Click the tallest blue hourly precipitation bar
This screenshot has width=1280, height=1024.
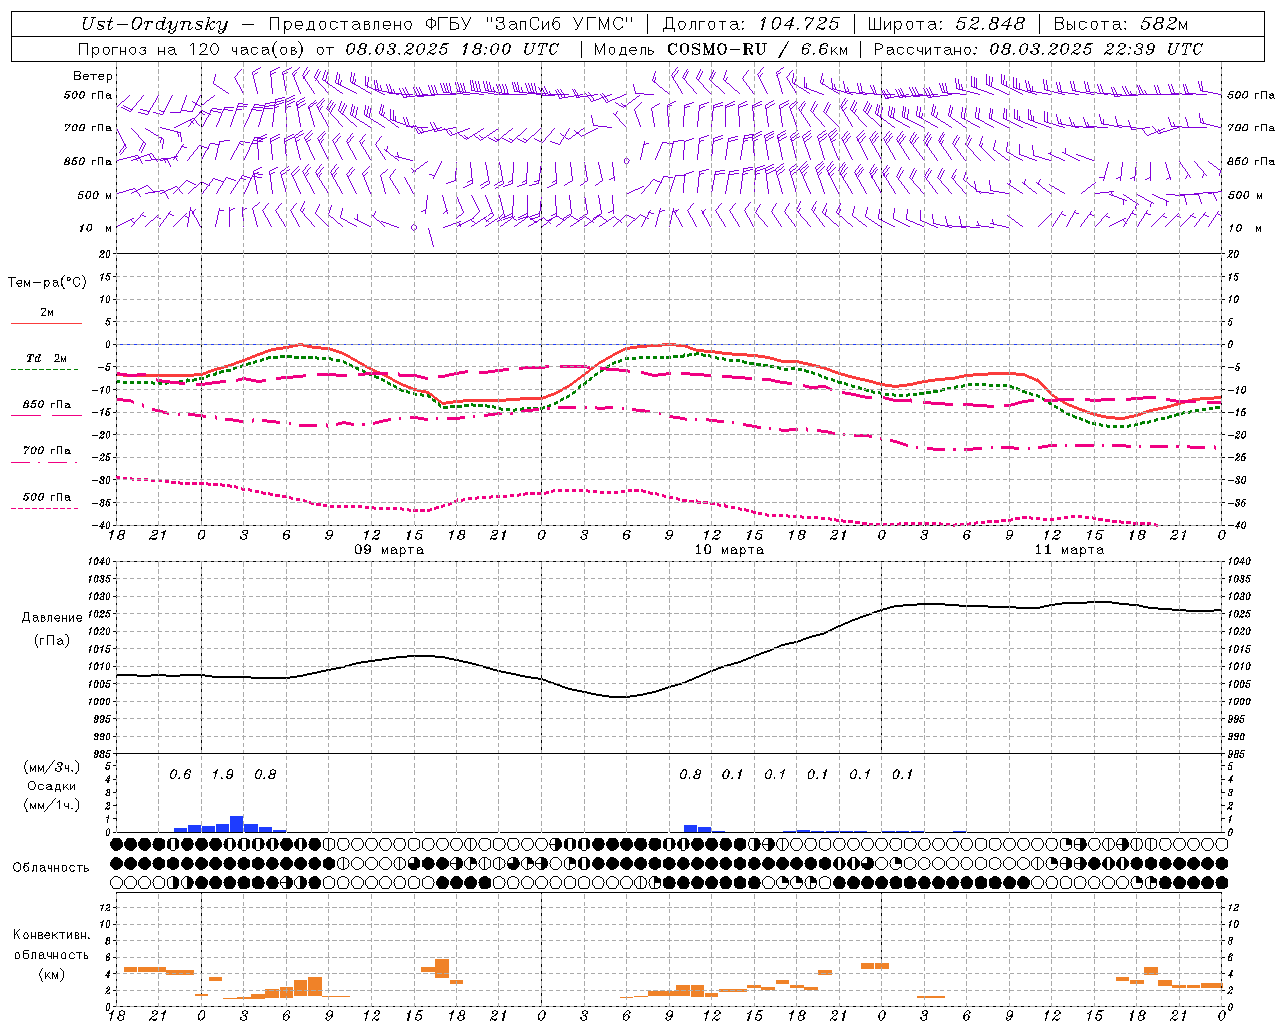tap(237, 824)
